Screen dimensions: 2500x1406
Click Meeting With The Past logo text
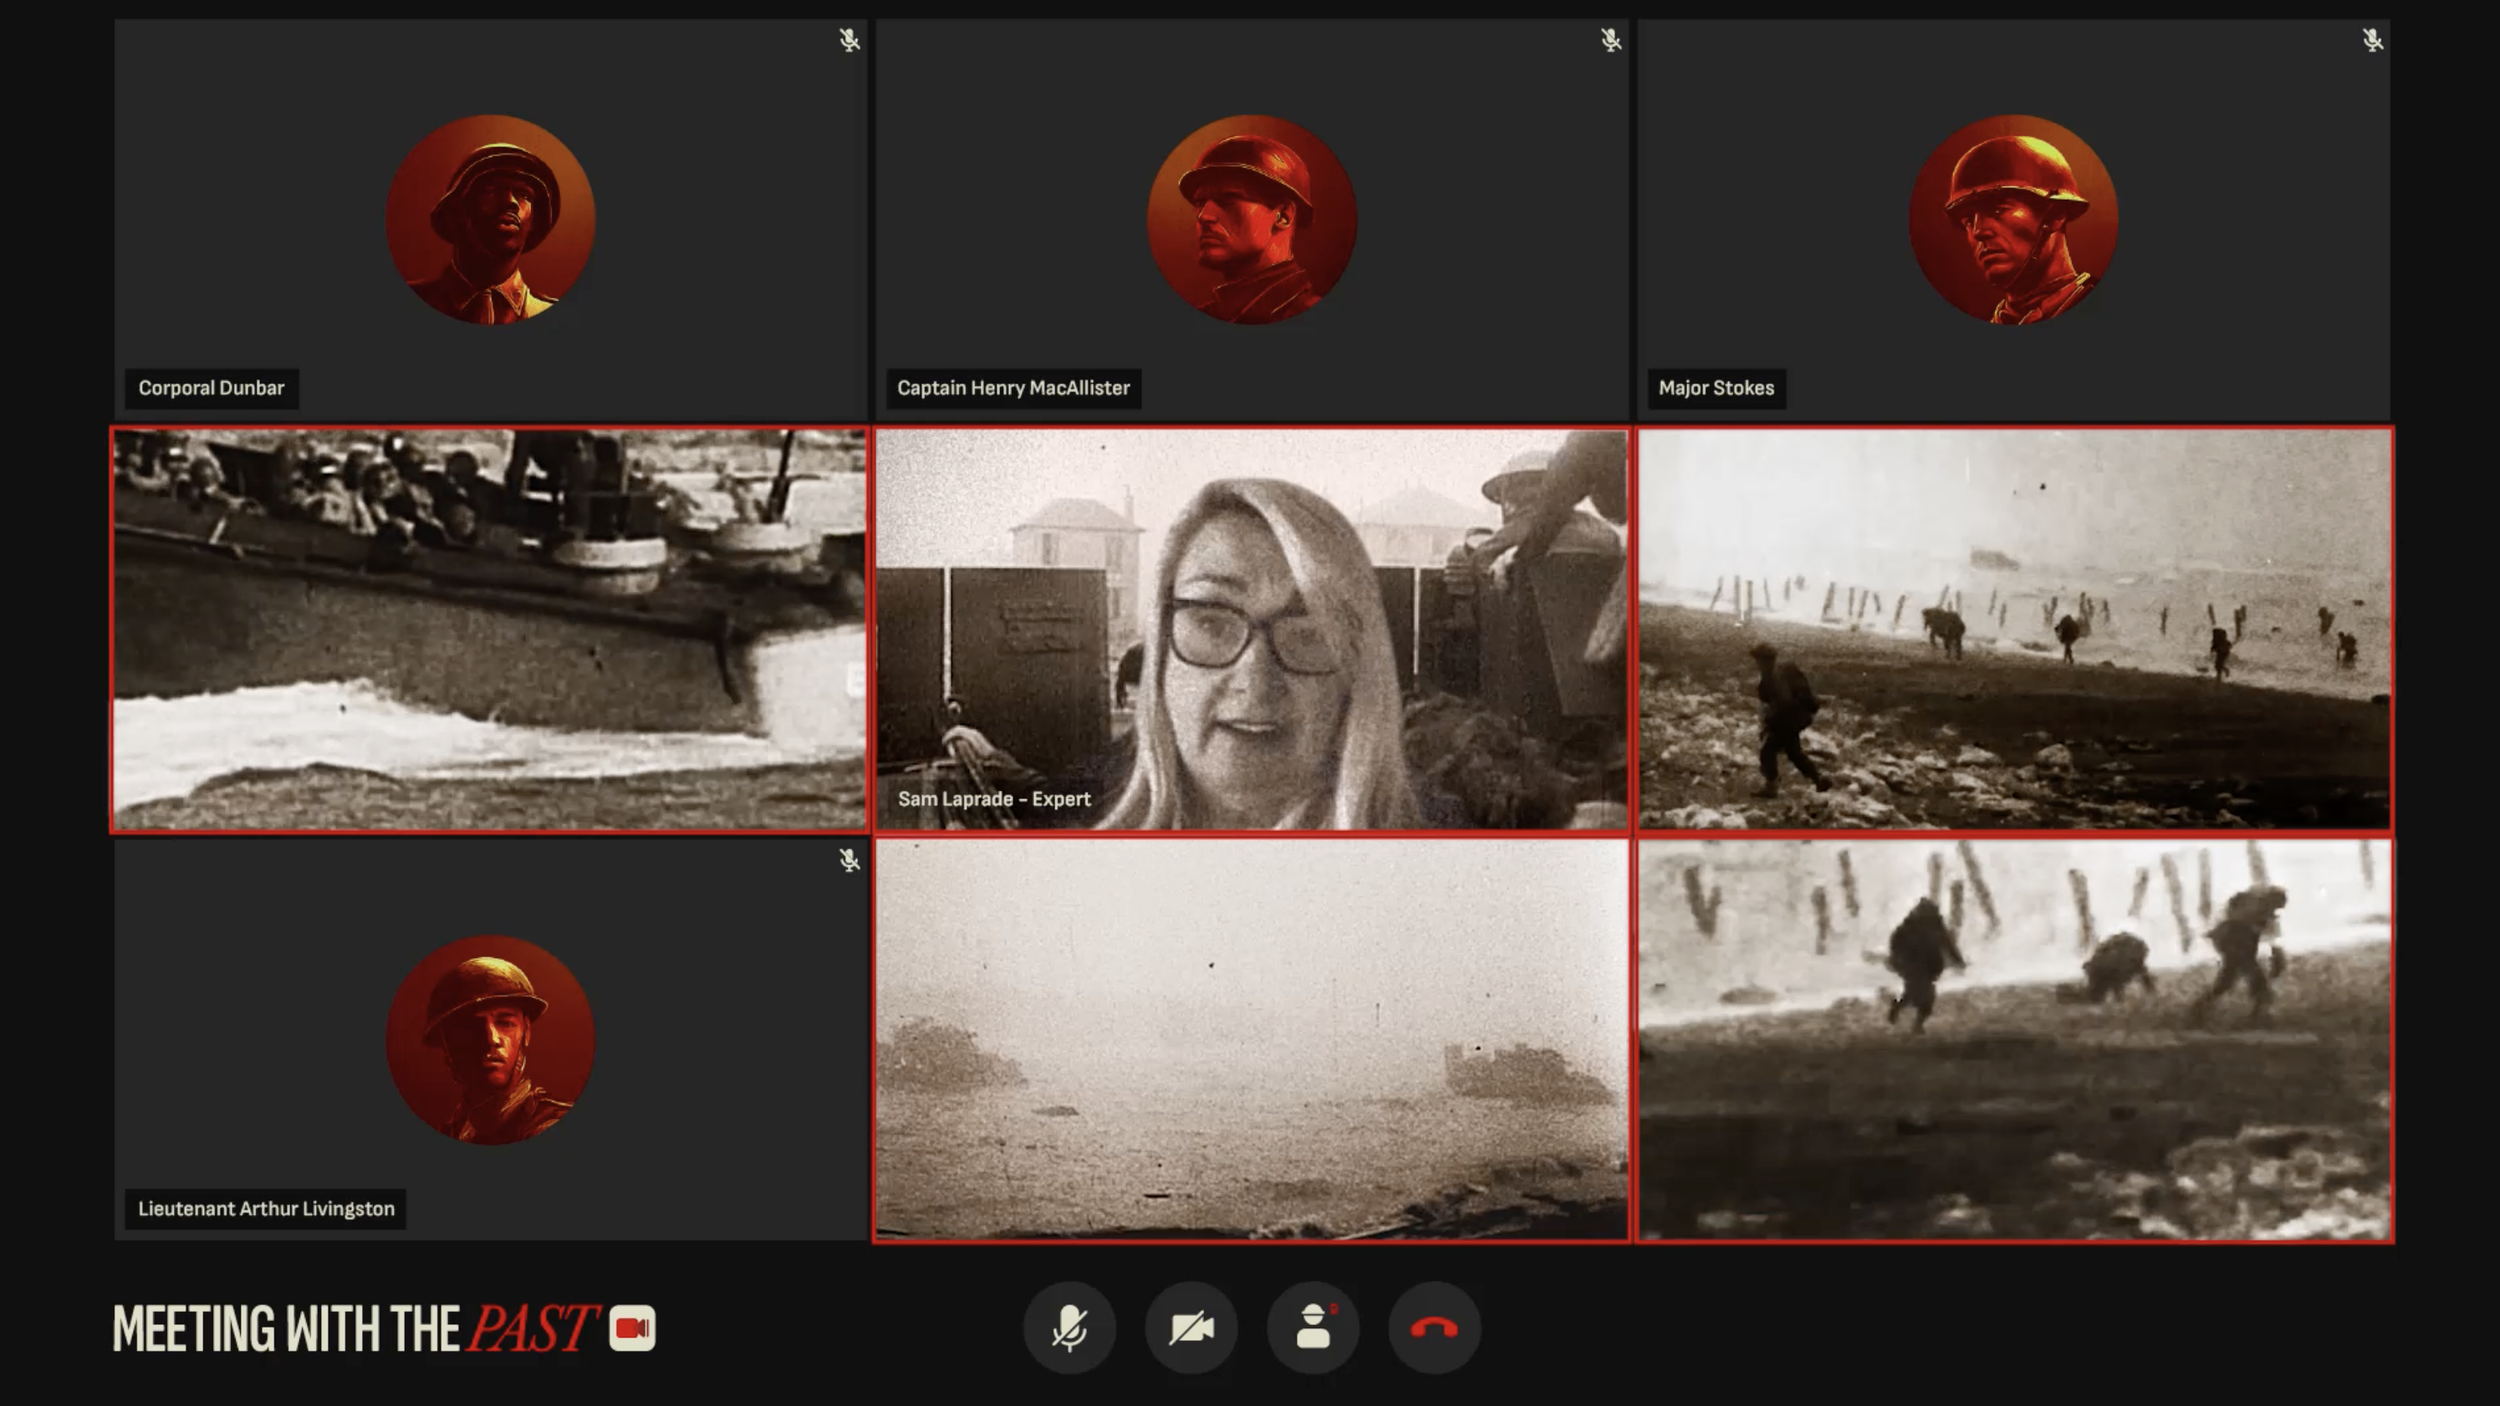tap(355, 1328)
